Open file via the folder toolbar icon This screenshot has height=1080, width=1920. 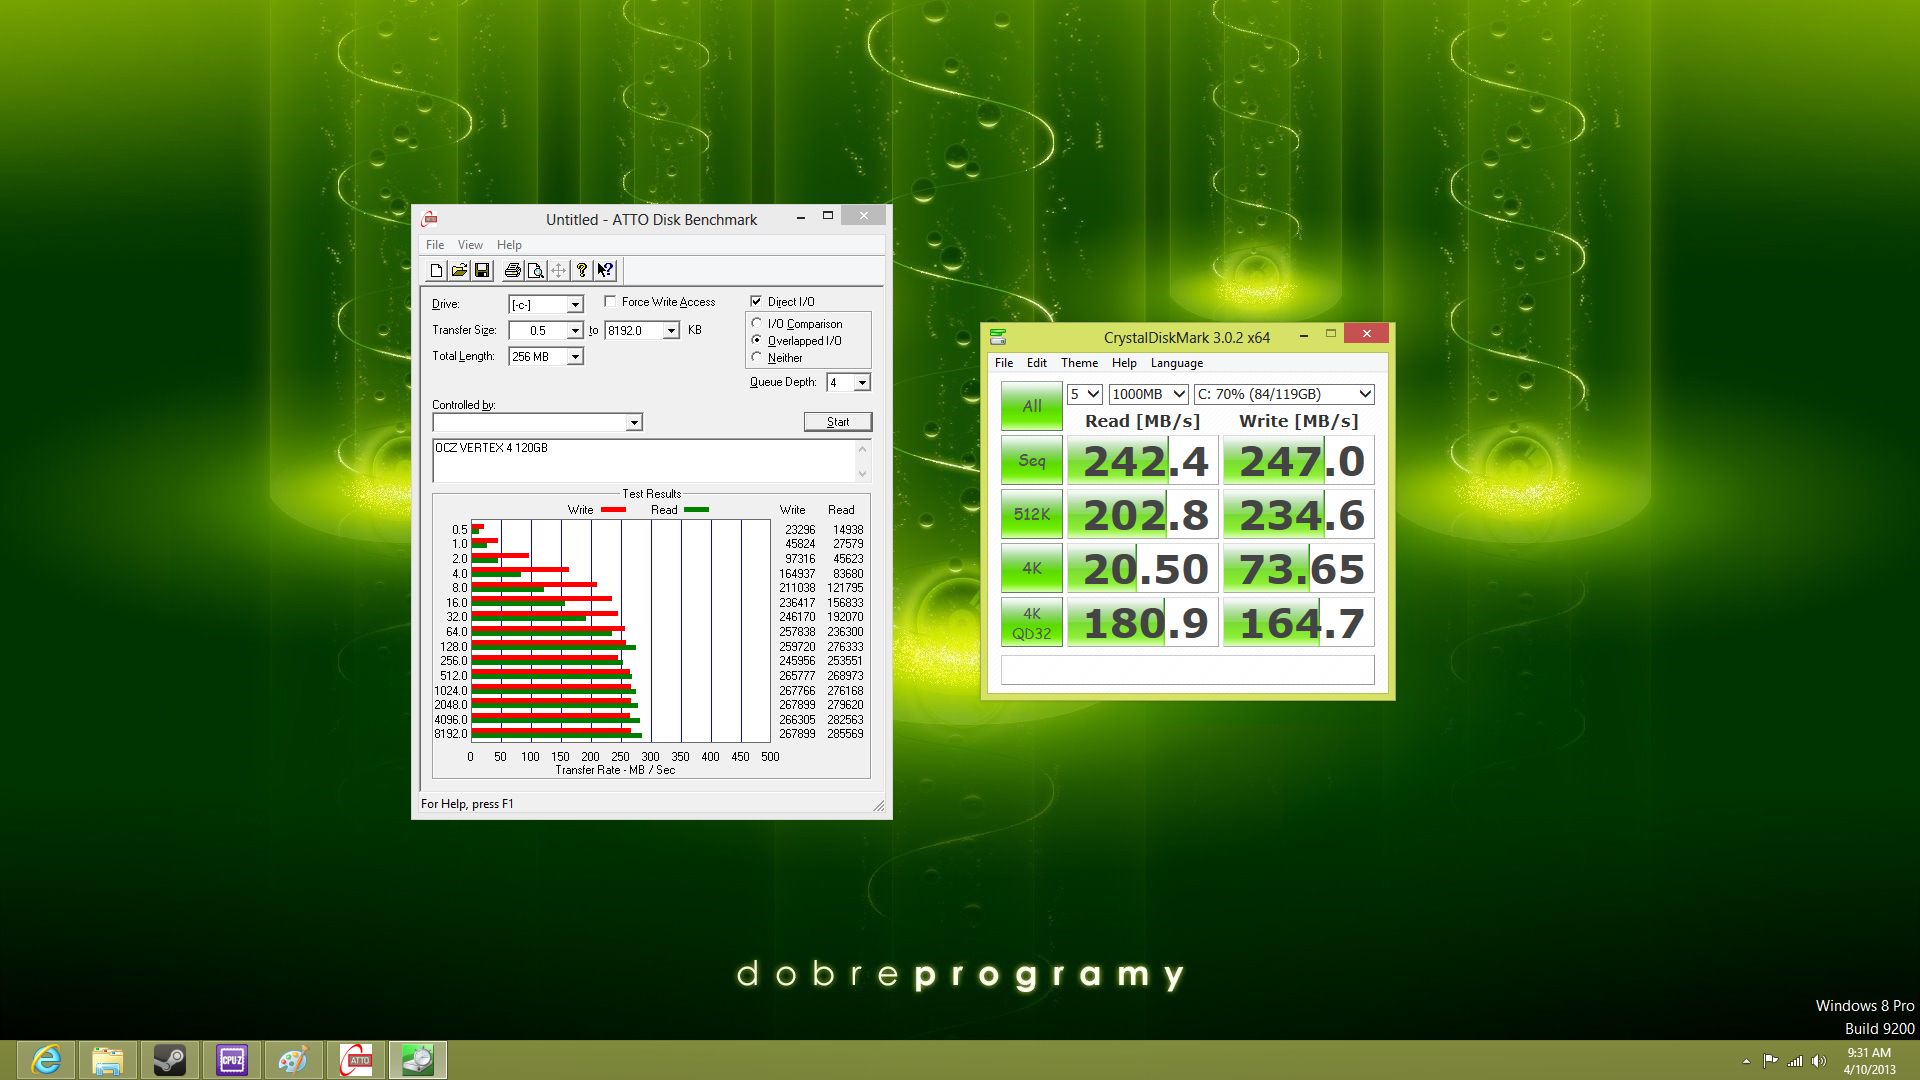pyautogui.click(x=459, y=270)
